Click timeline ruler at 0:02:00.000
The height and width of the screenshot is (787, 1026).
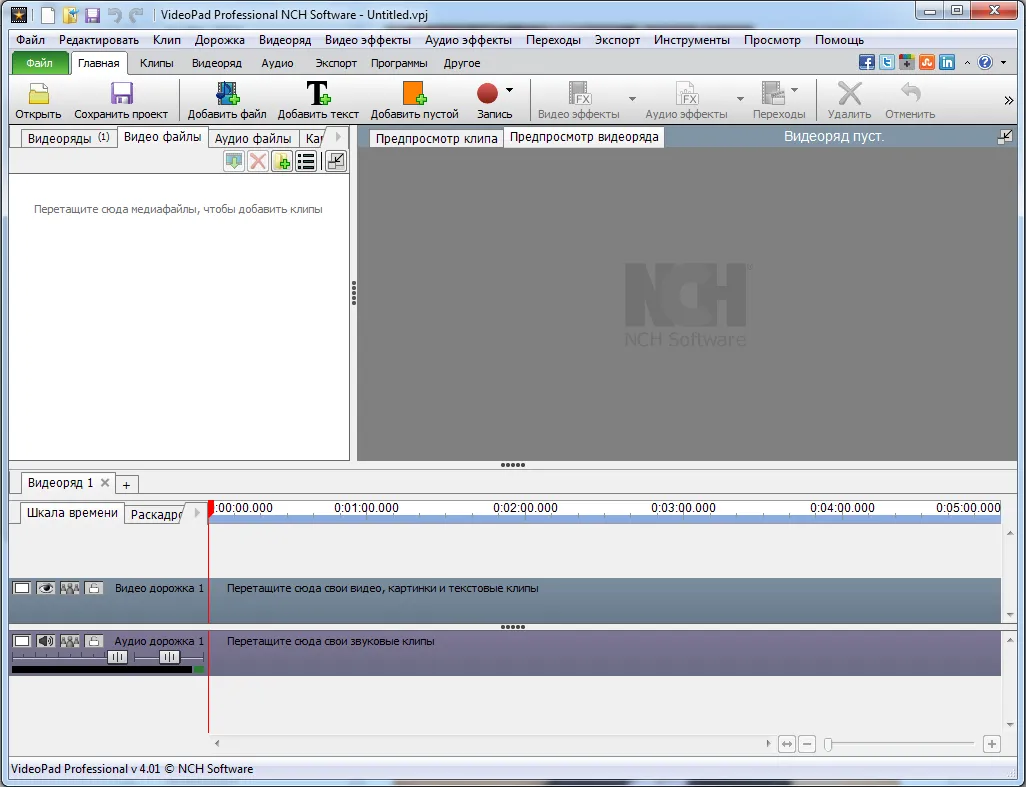525,508
